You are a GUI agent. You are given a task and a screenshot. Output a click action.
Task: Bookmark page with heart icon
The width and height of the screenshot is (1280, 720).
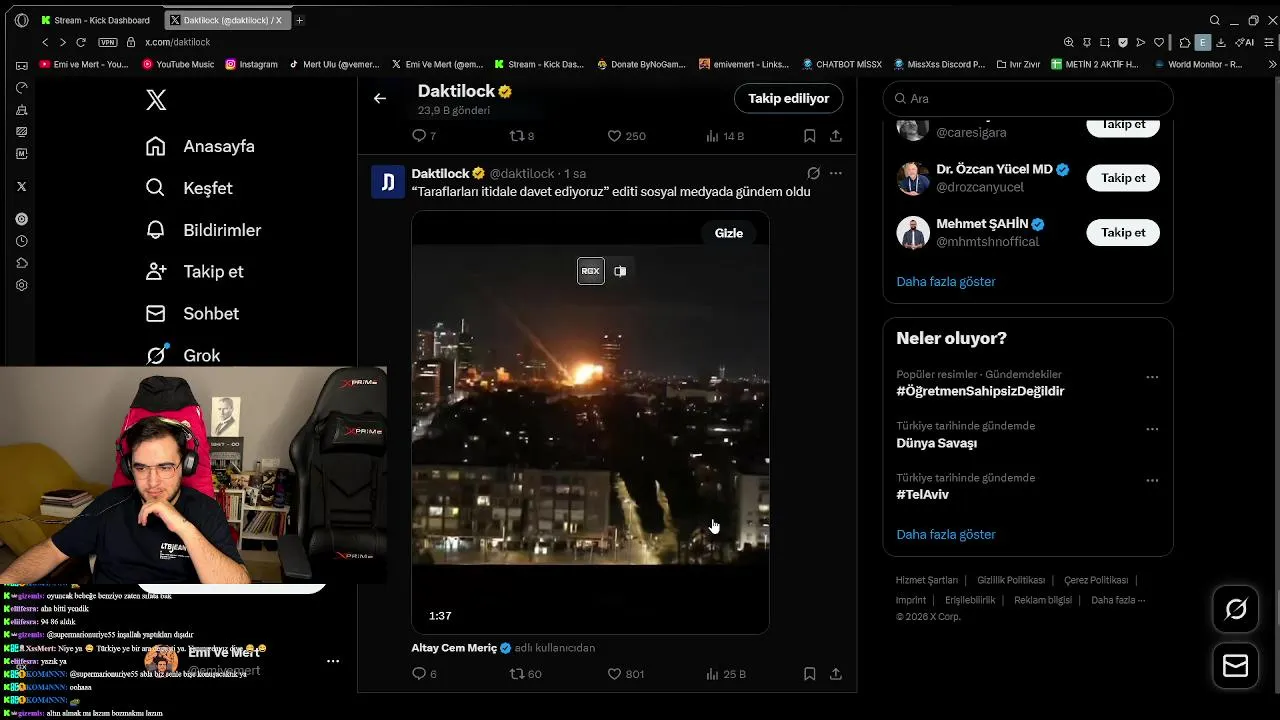1159,42
